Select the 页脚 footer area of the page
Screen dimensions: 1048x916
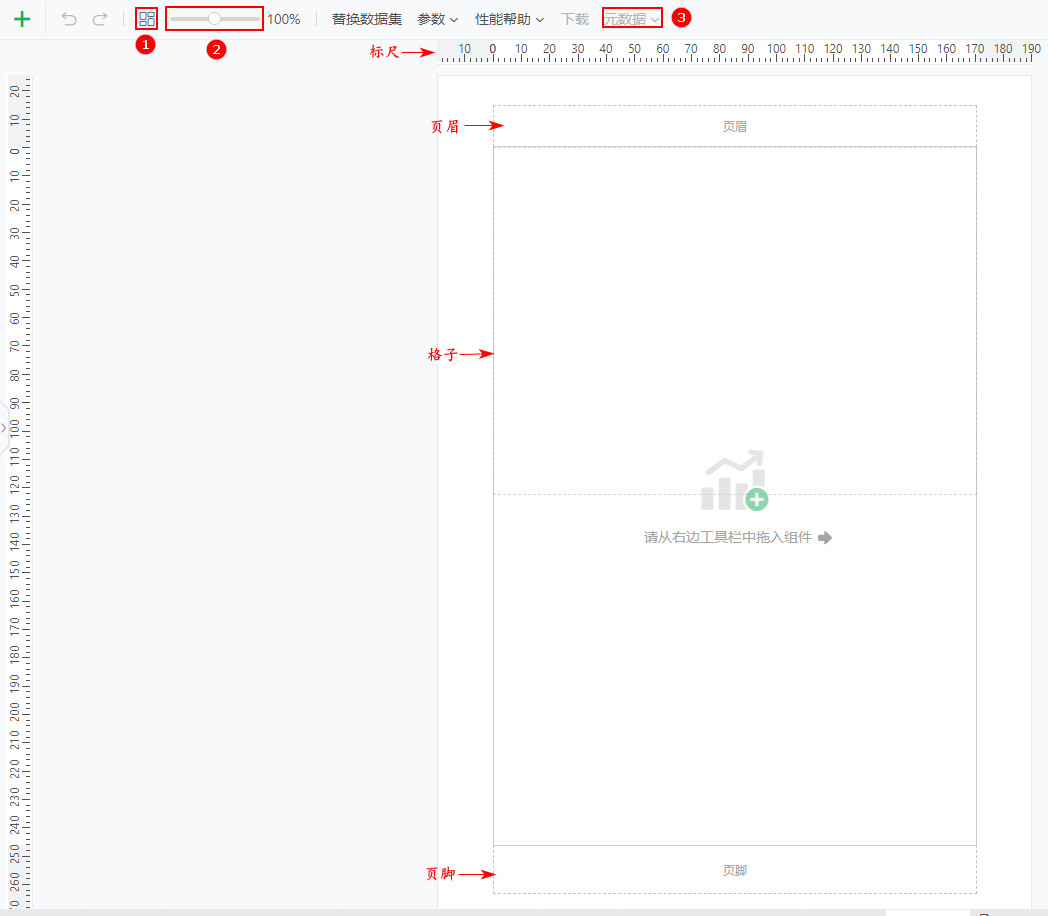pyautogui.click(x=735, y=870)
